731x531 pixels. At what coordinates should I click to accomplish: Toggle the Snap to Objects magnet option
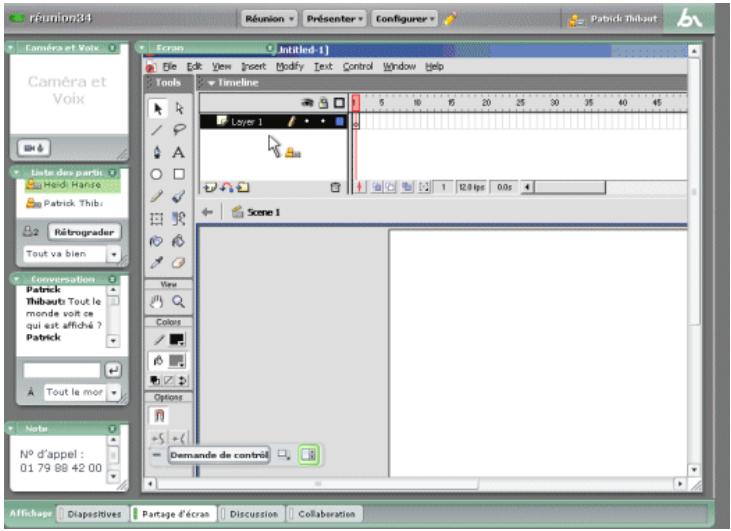(x=159, y=415)
